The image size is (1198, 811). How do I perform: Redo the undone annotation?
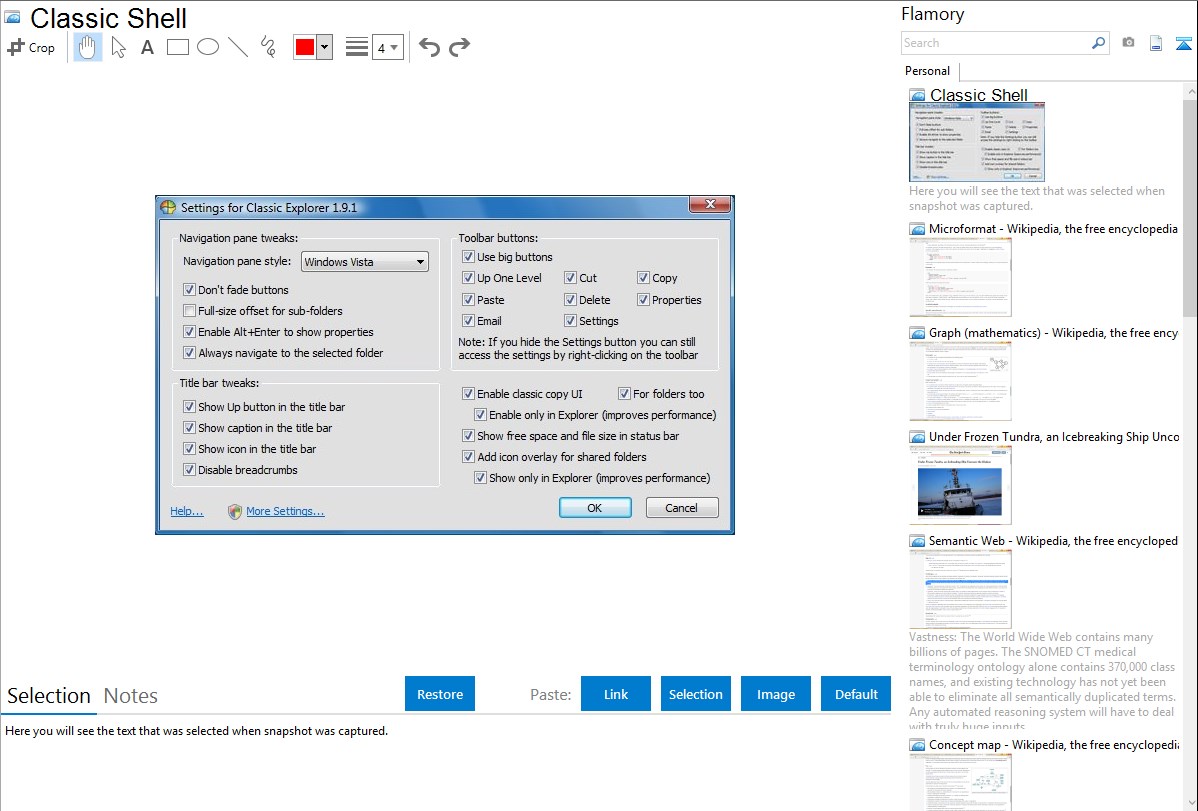[459, 47]
